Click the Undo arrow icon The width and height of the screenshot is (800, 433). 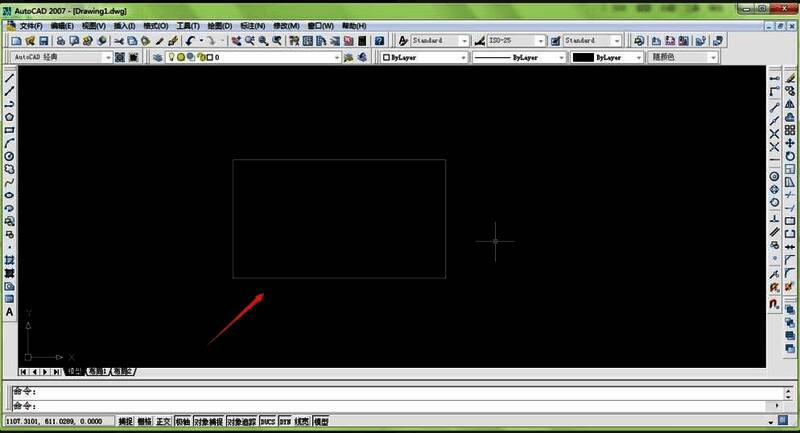(x=190, y=41)
